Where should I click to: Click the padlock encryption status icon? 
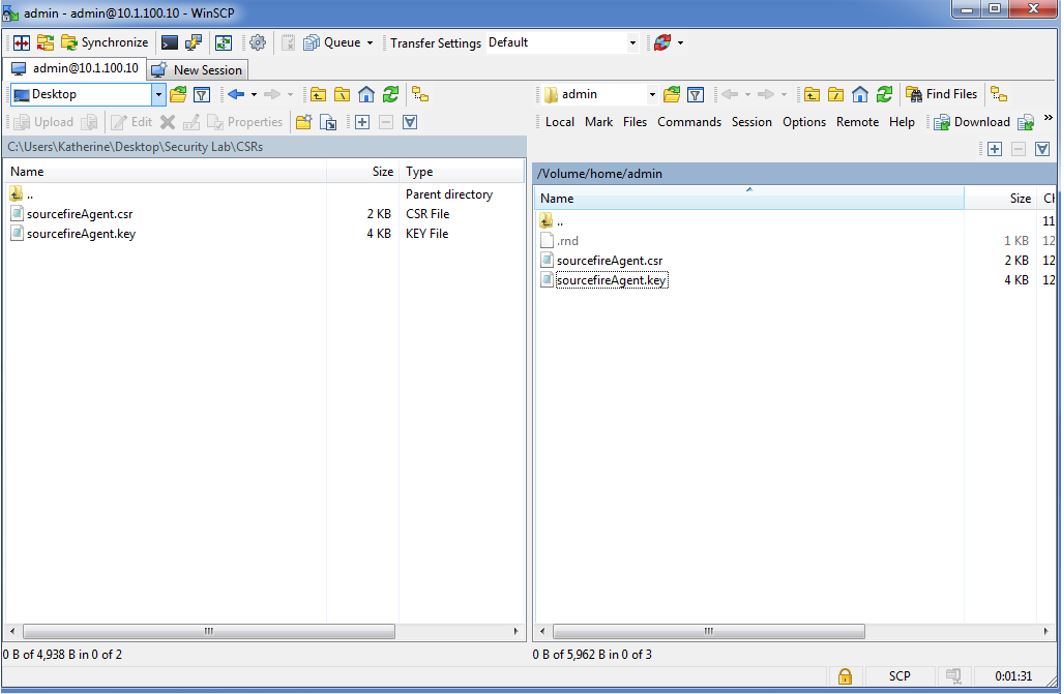(845, 676)
